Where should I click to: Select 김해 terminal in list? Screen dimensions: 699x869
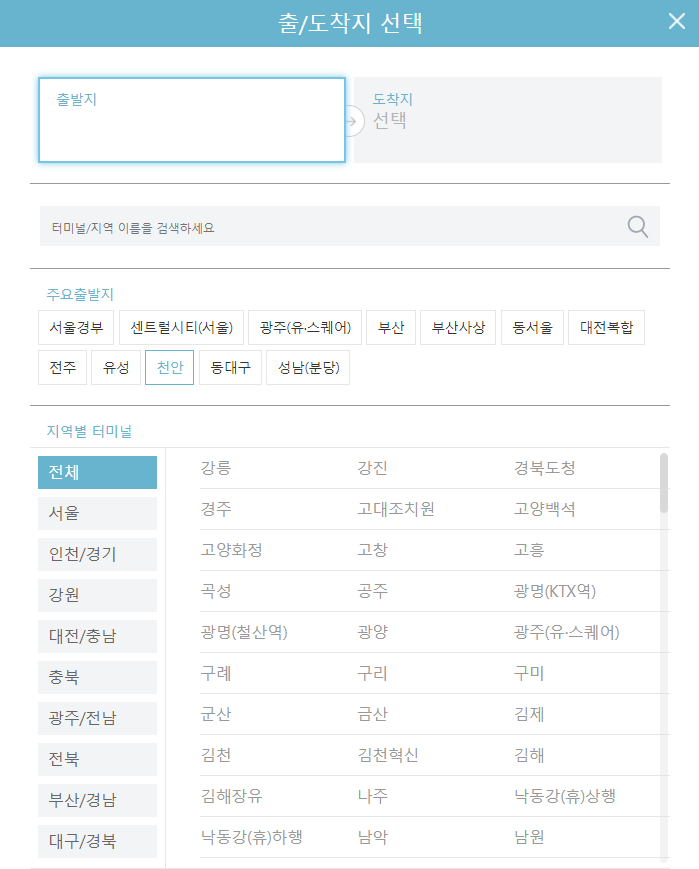pos(529,755)
